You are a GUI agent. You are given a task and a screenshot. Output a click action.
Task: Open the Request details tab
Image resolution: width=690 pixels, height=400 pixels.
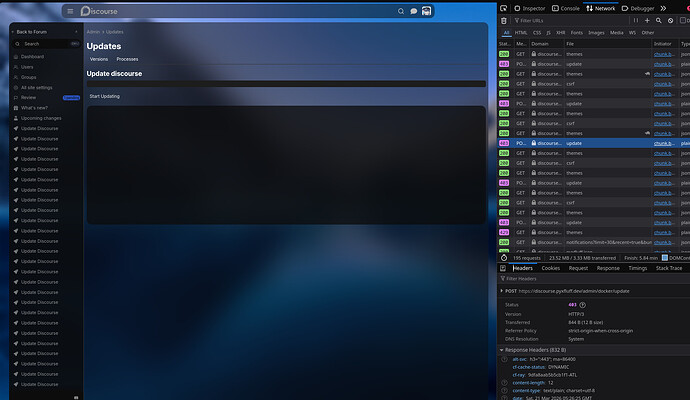[578, 268]
